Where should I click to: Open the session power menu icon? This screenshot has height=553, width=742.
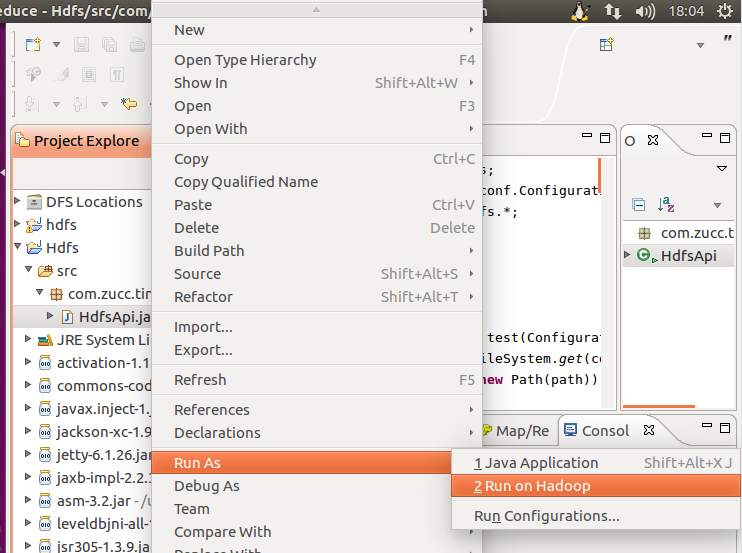pyautogui.click(x=725, y=11)
